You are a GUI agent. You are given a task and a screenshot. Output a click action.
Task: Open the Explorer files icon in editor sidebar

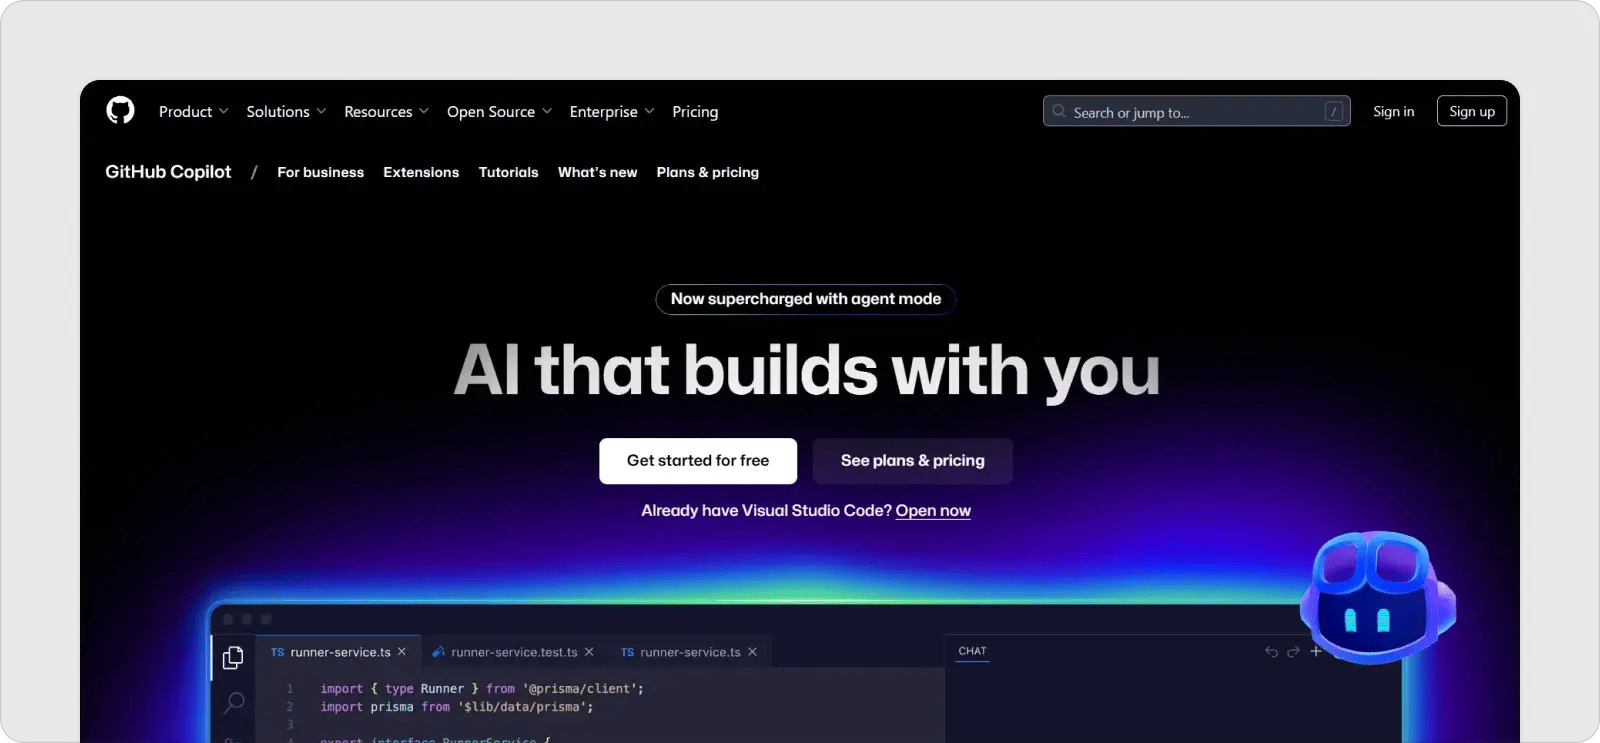[x=233, y=657]
